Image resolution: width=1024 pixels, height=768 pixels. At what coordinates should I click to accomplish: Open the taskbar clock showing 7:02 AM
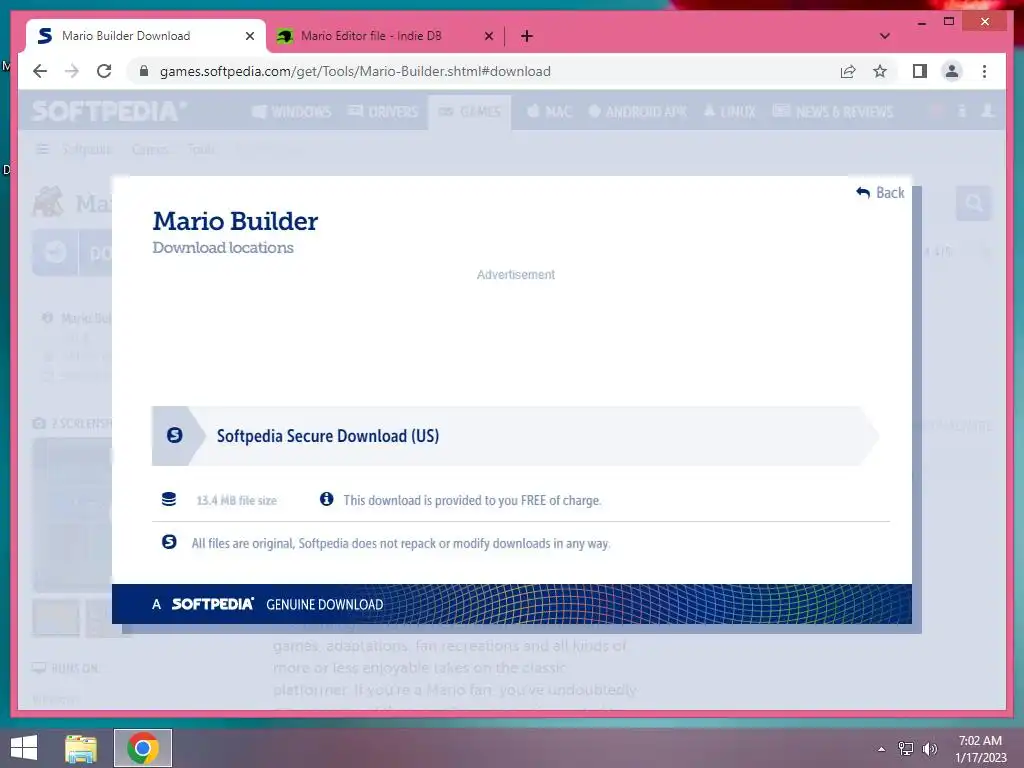coord(980,749)
